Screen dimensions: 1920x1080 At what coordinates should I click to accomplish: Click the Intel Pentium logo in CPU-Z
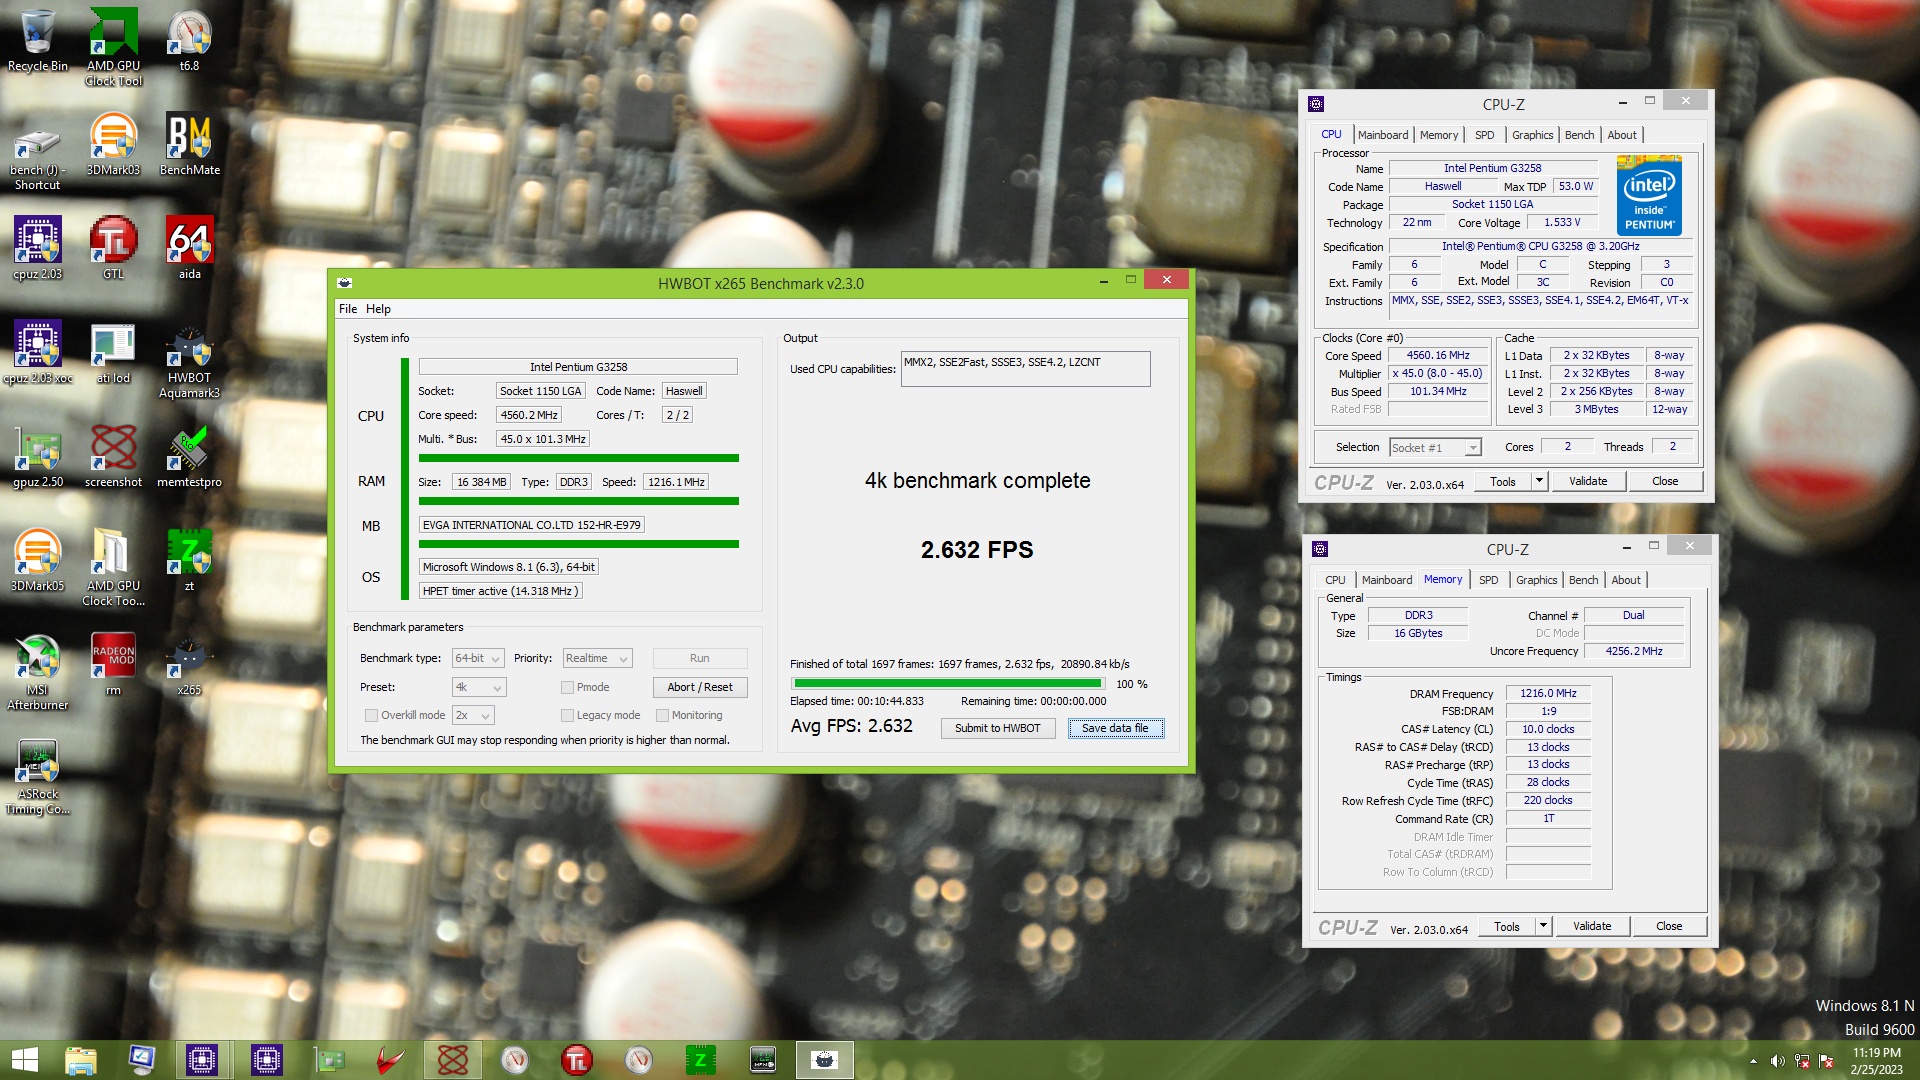pyautogui.click(x=1649, y=195)
